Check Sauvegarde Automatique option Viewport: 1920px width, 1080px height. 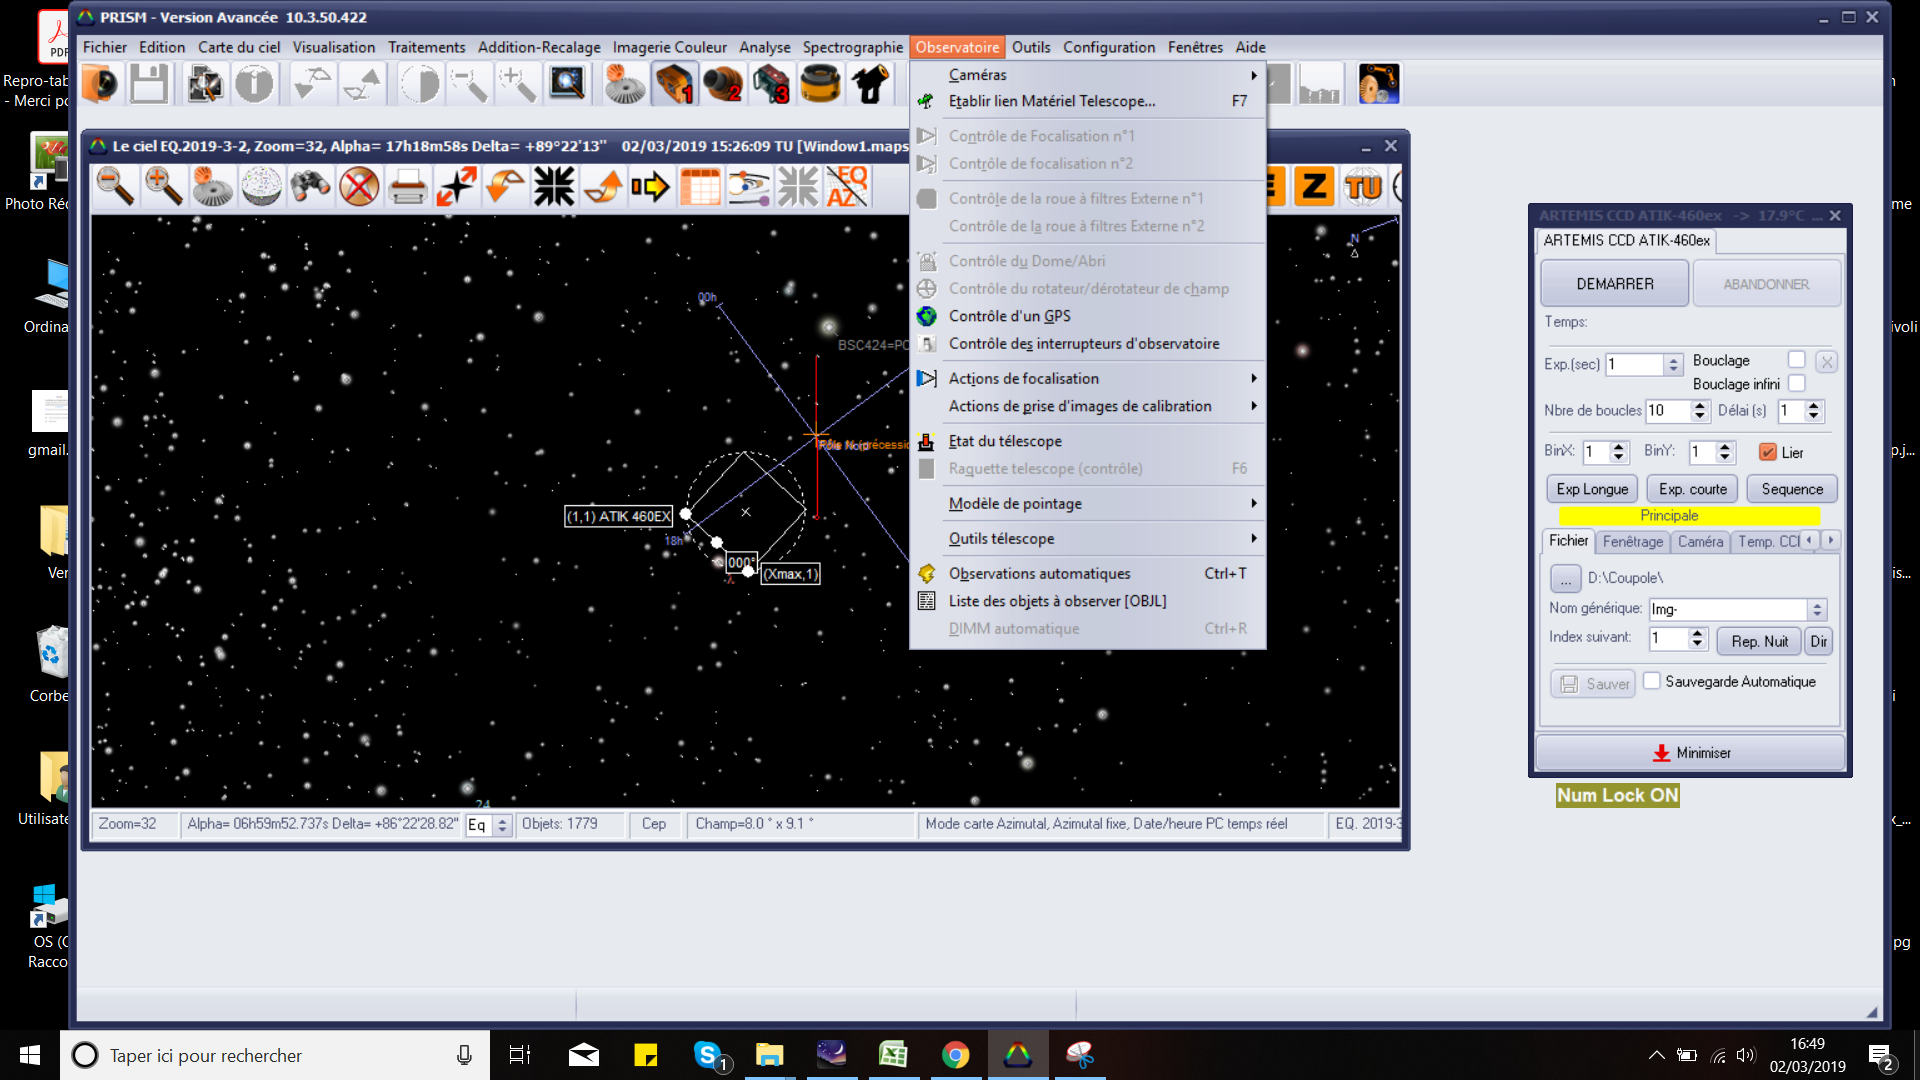[x=1652, y=681]
